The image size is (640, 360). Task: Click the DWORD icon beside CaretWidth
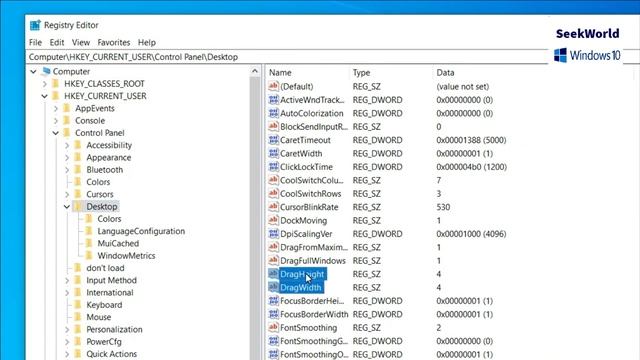coord(273,153)
